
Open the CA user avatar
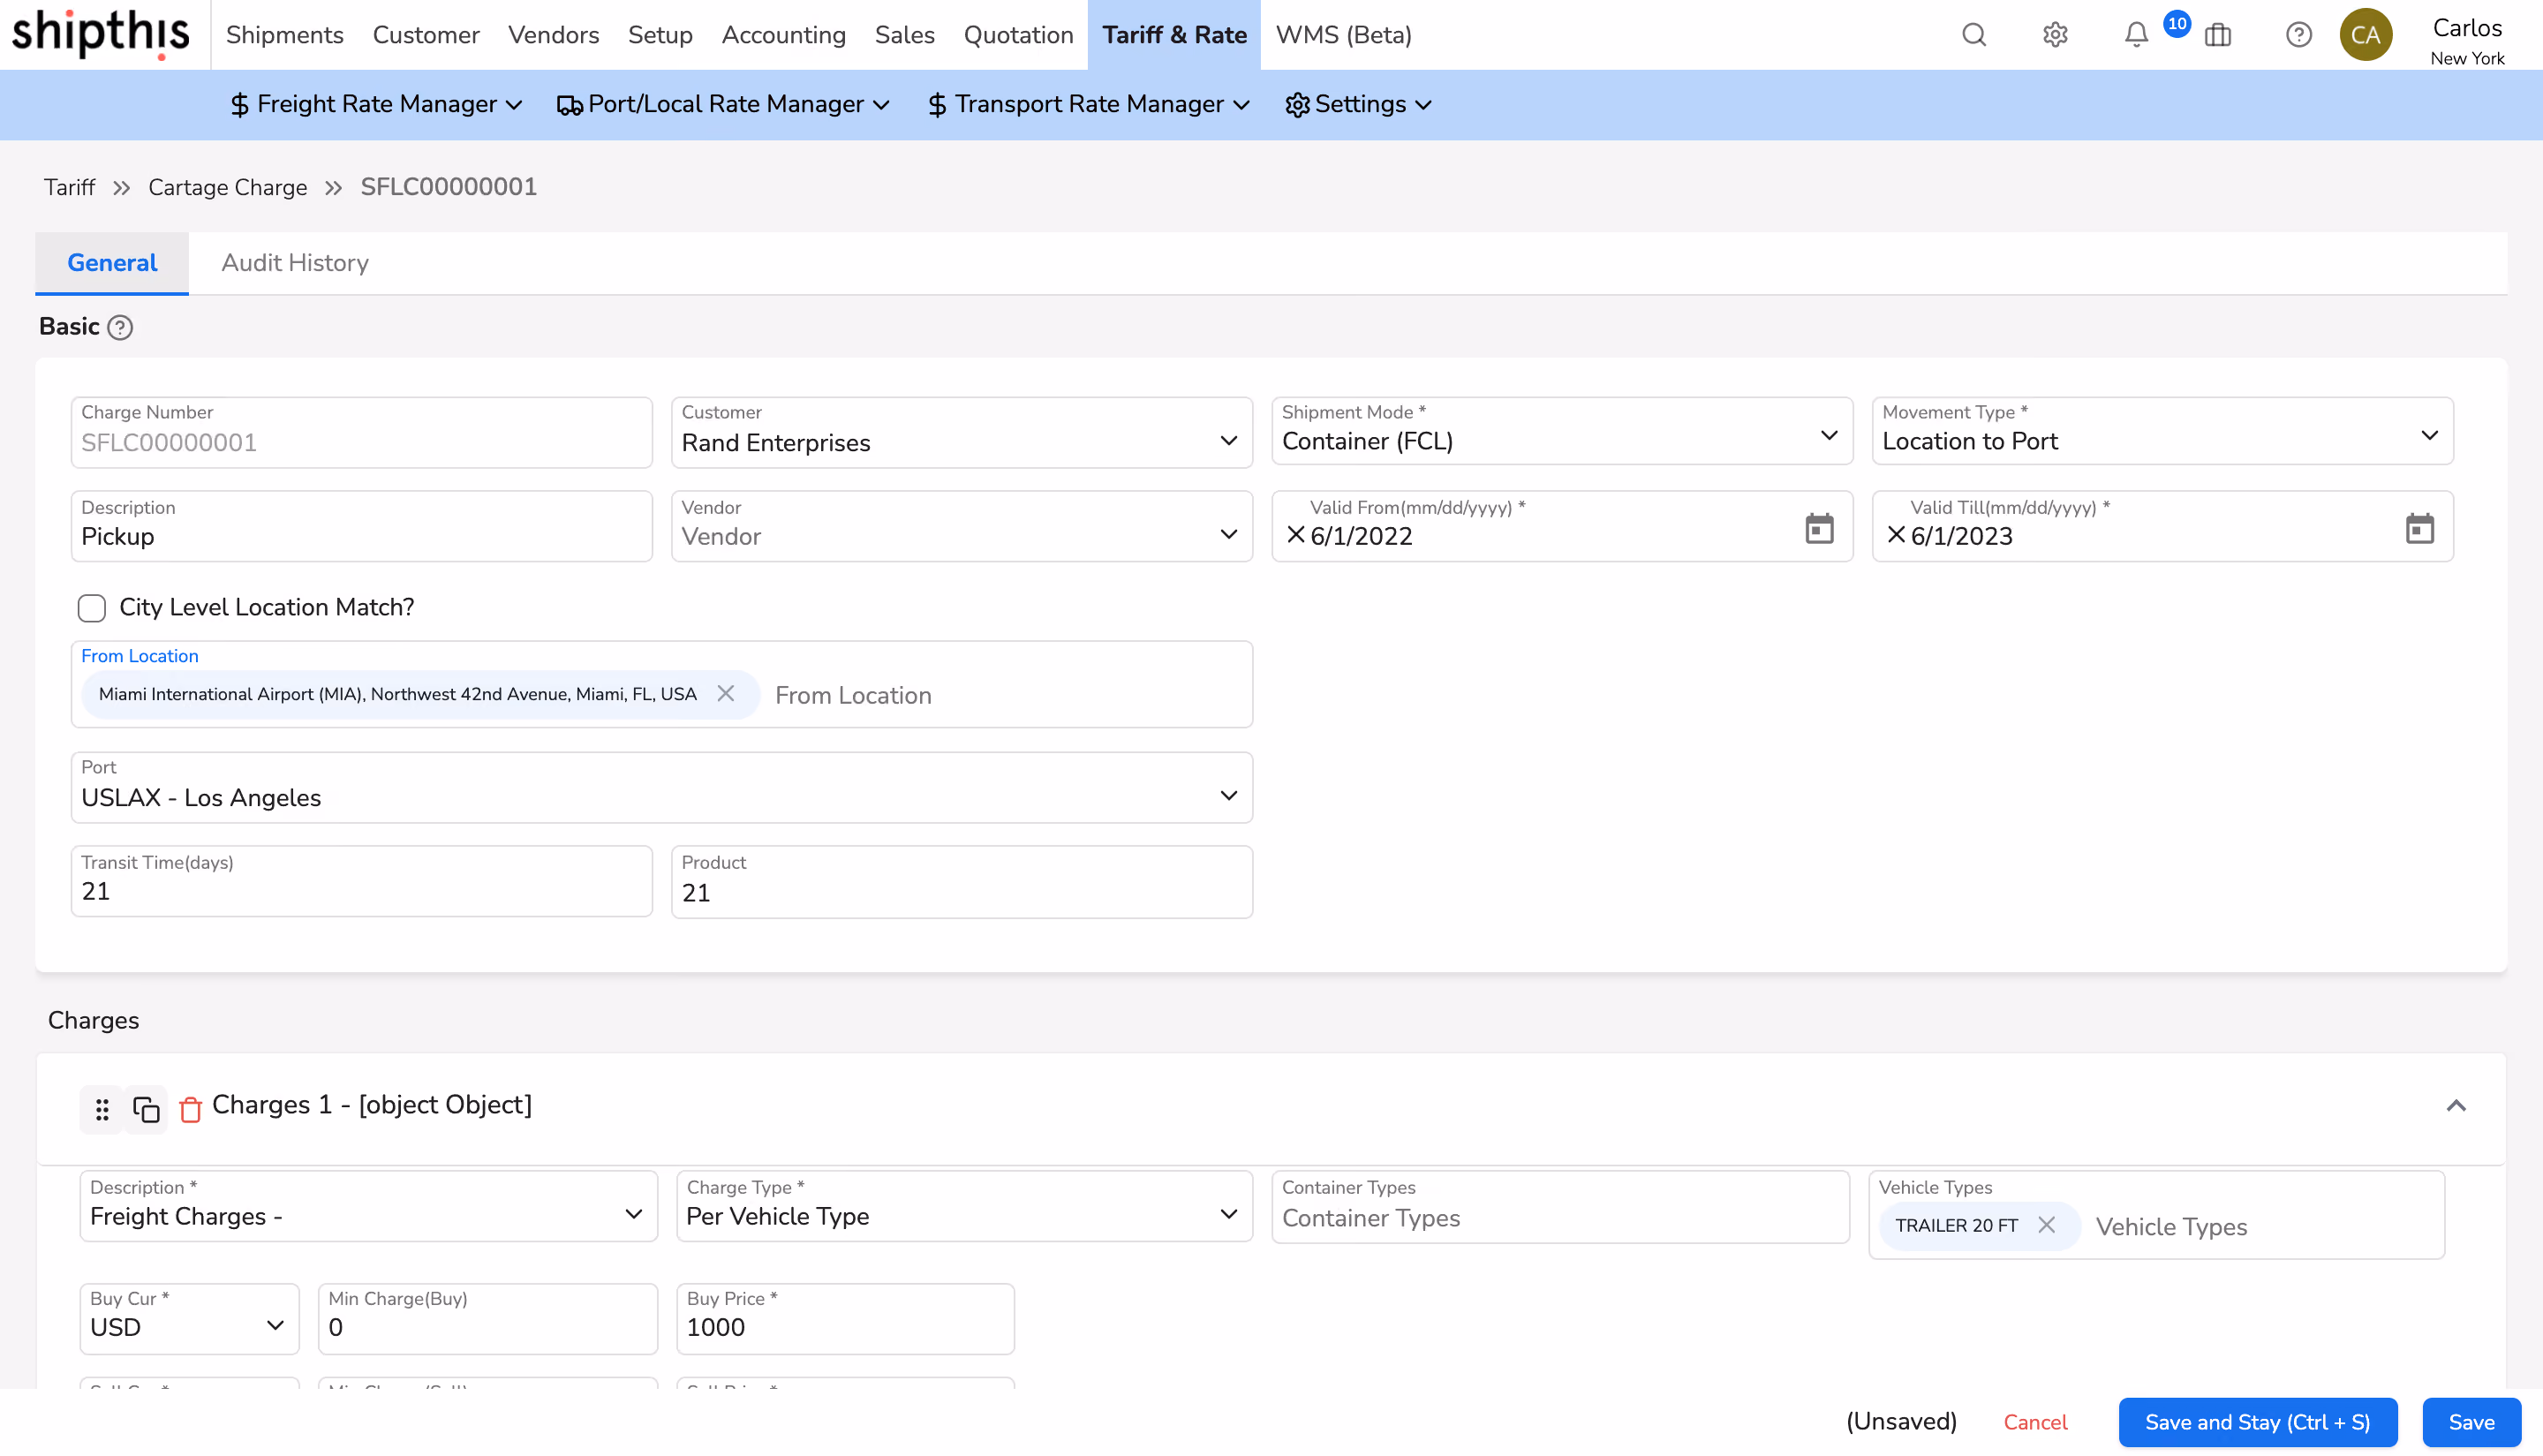point(2366,35)
